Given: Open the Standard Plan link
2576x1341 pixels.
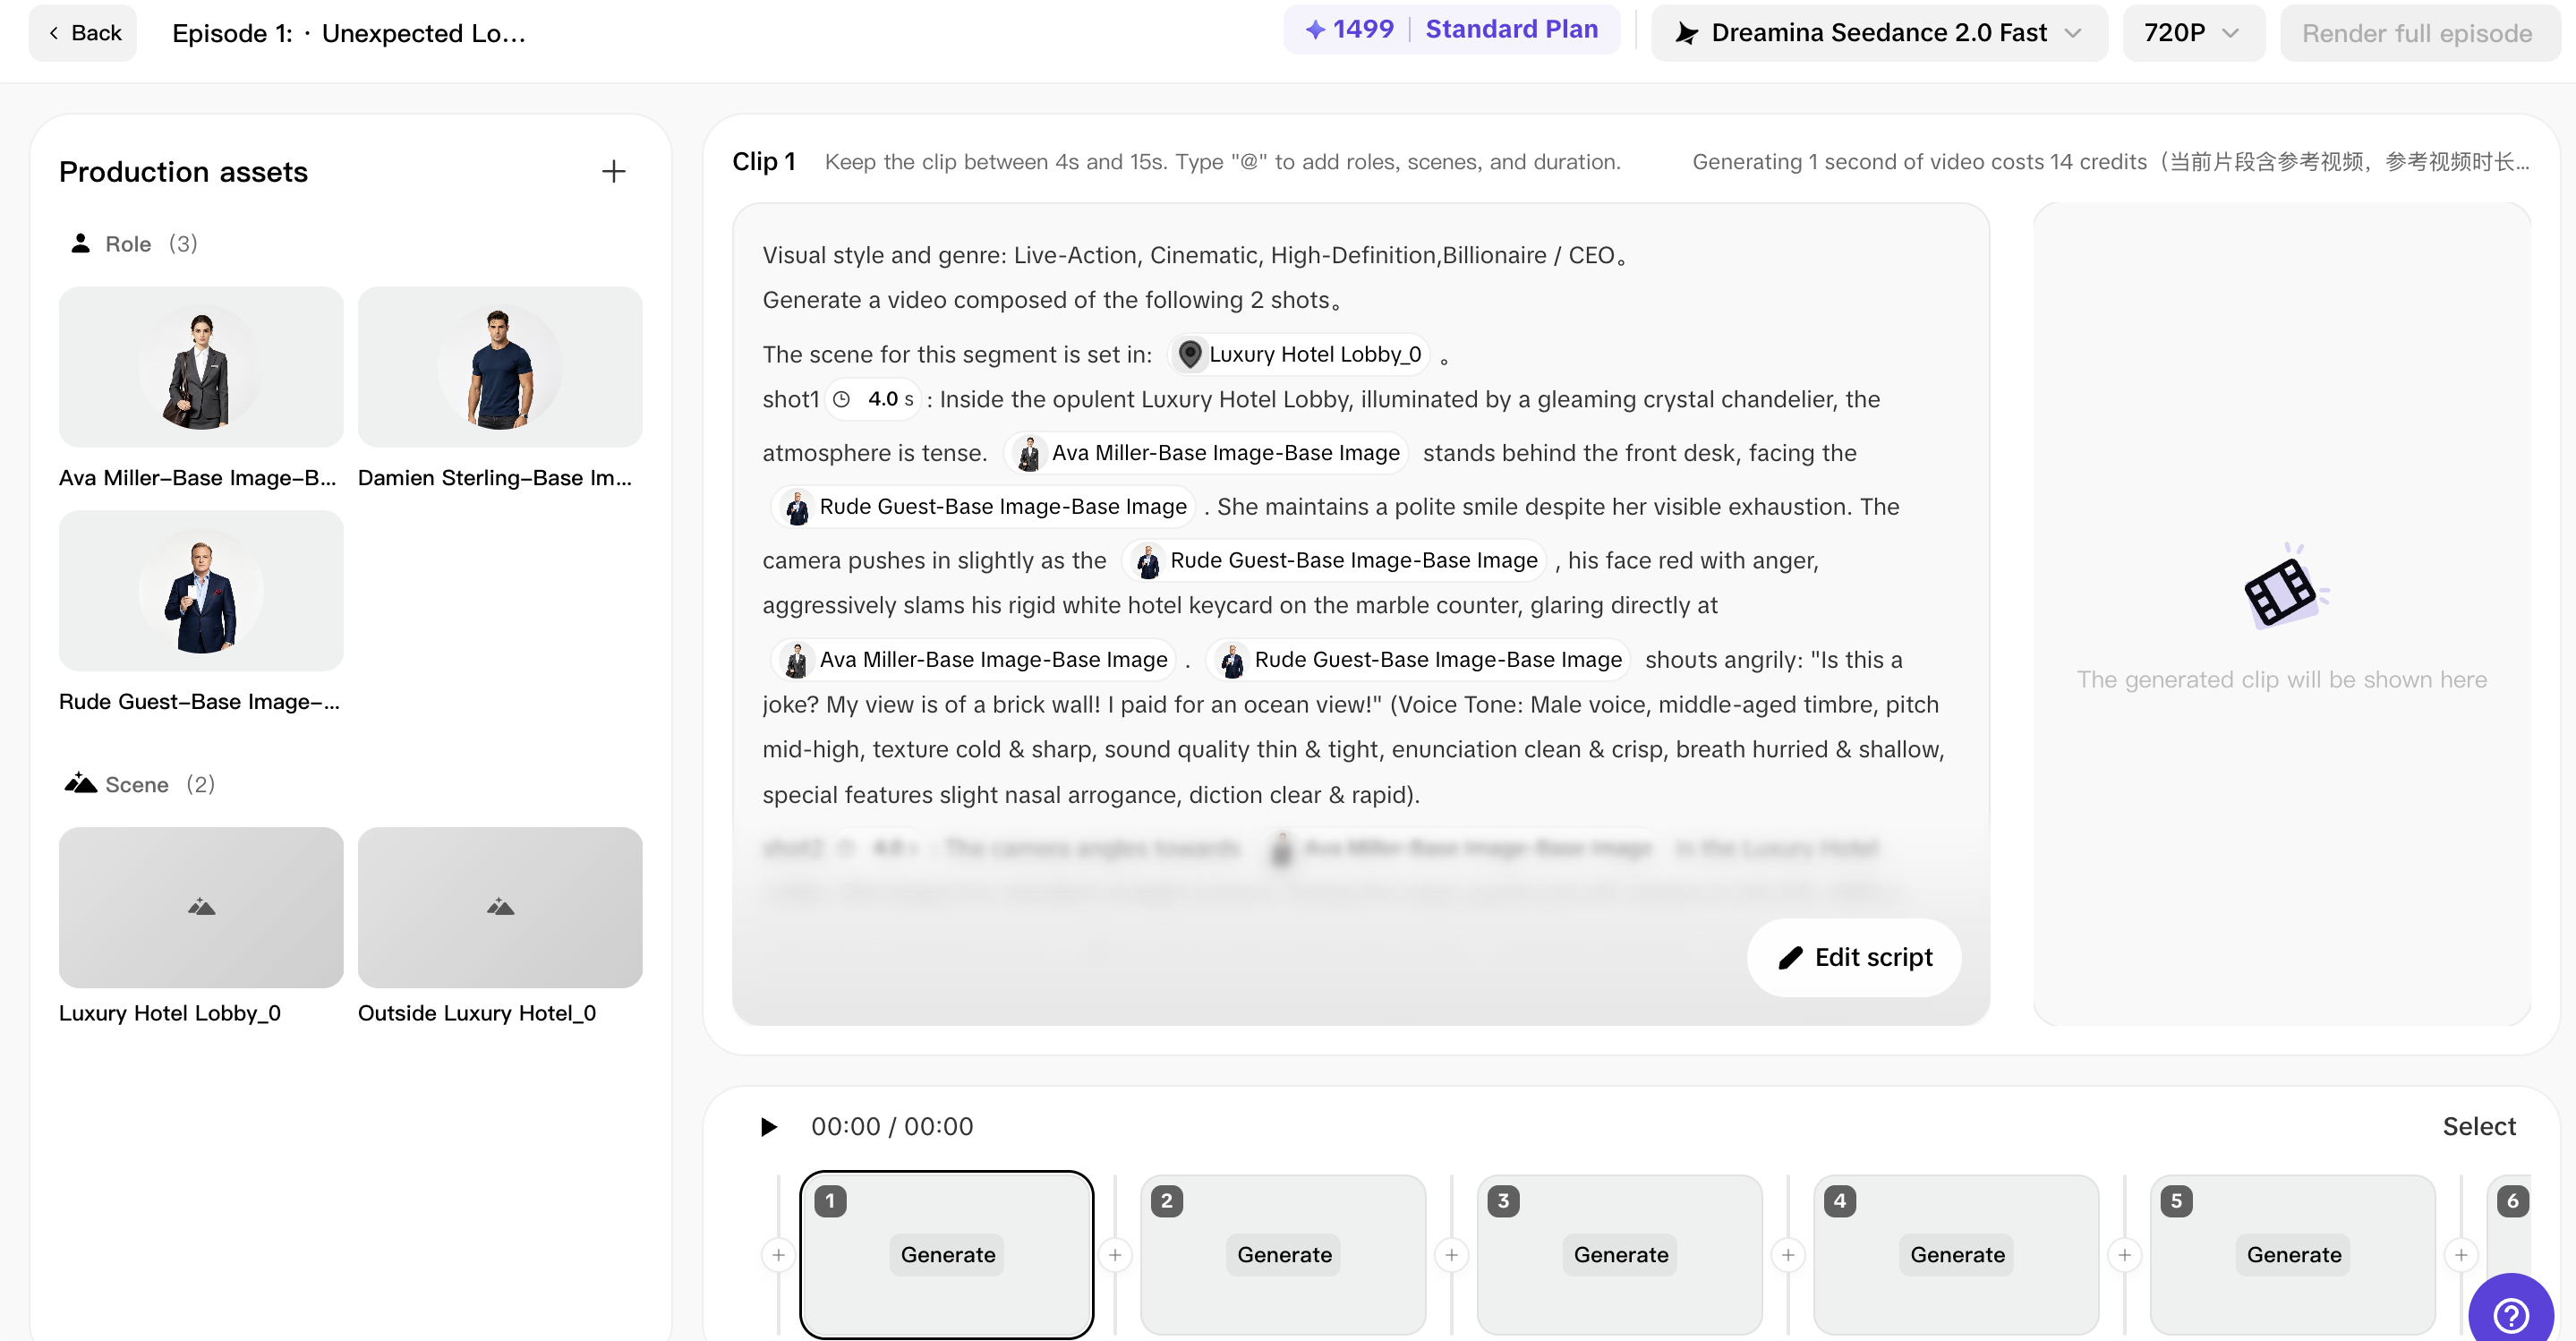Looking at the screenshot, I should point(1511,29).
